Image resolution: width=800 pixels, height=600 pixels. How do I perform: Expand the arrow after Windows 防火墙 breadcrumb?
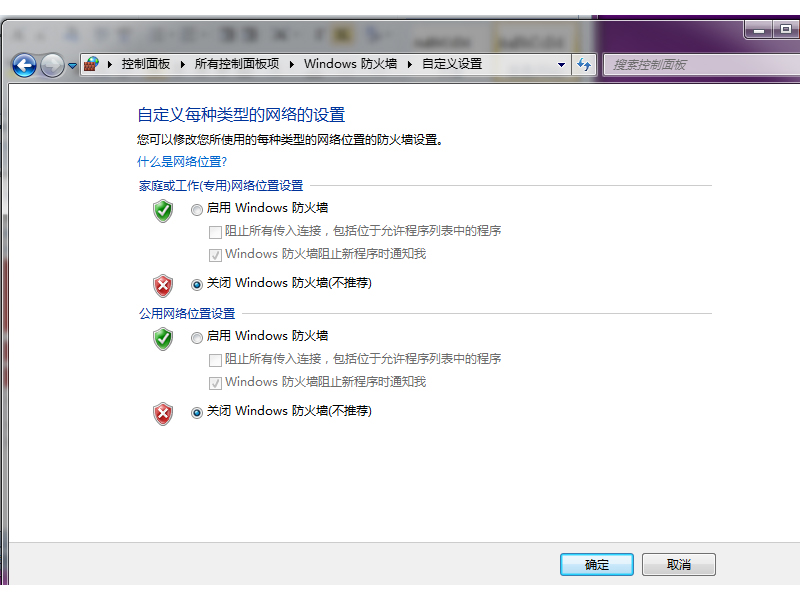[409, 64]
